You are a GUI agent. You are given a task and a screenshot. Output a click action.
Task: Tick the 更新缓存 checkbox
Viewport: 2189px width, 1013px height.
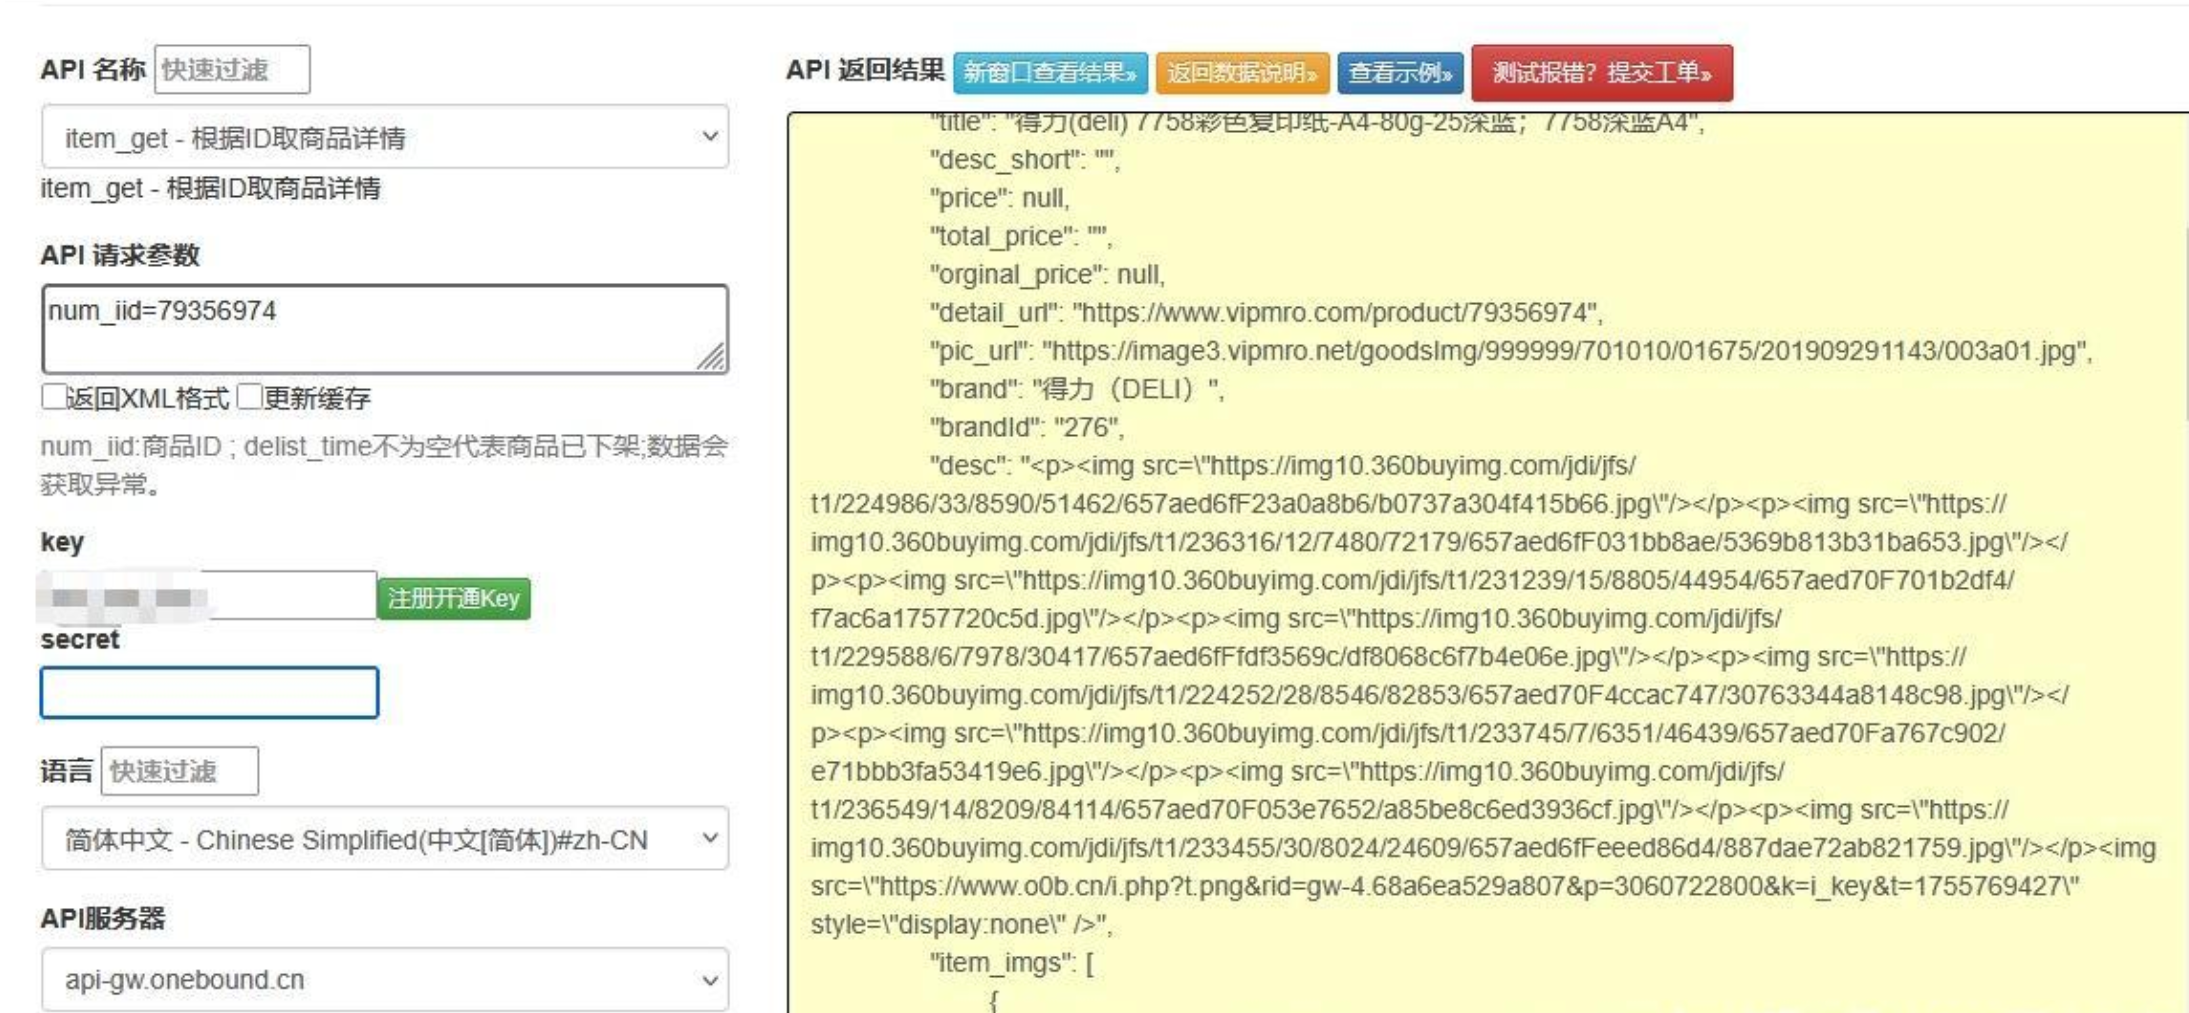pyautogui.click(x=250, y=397)
